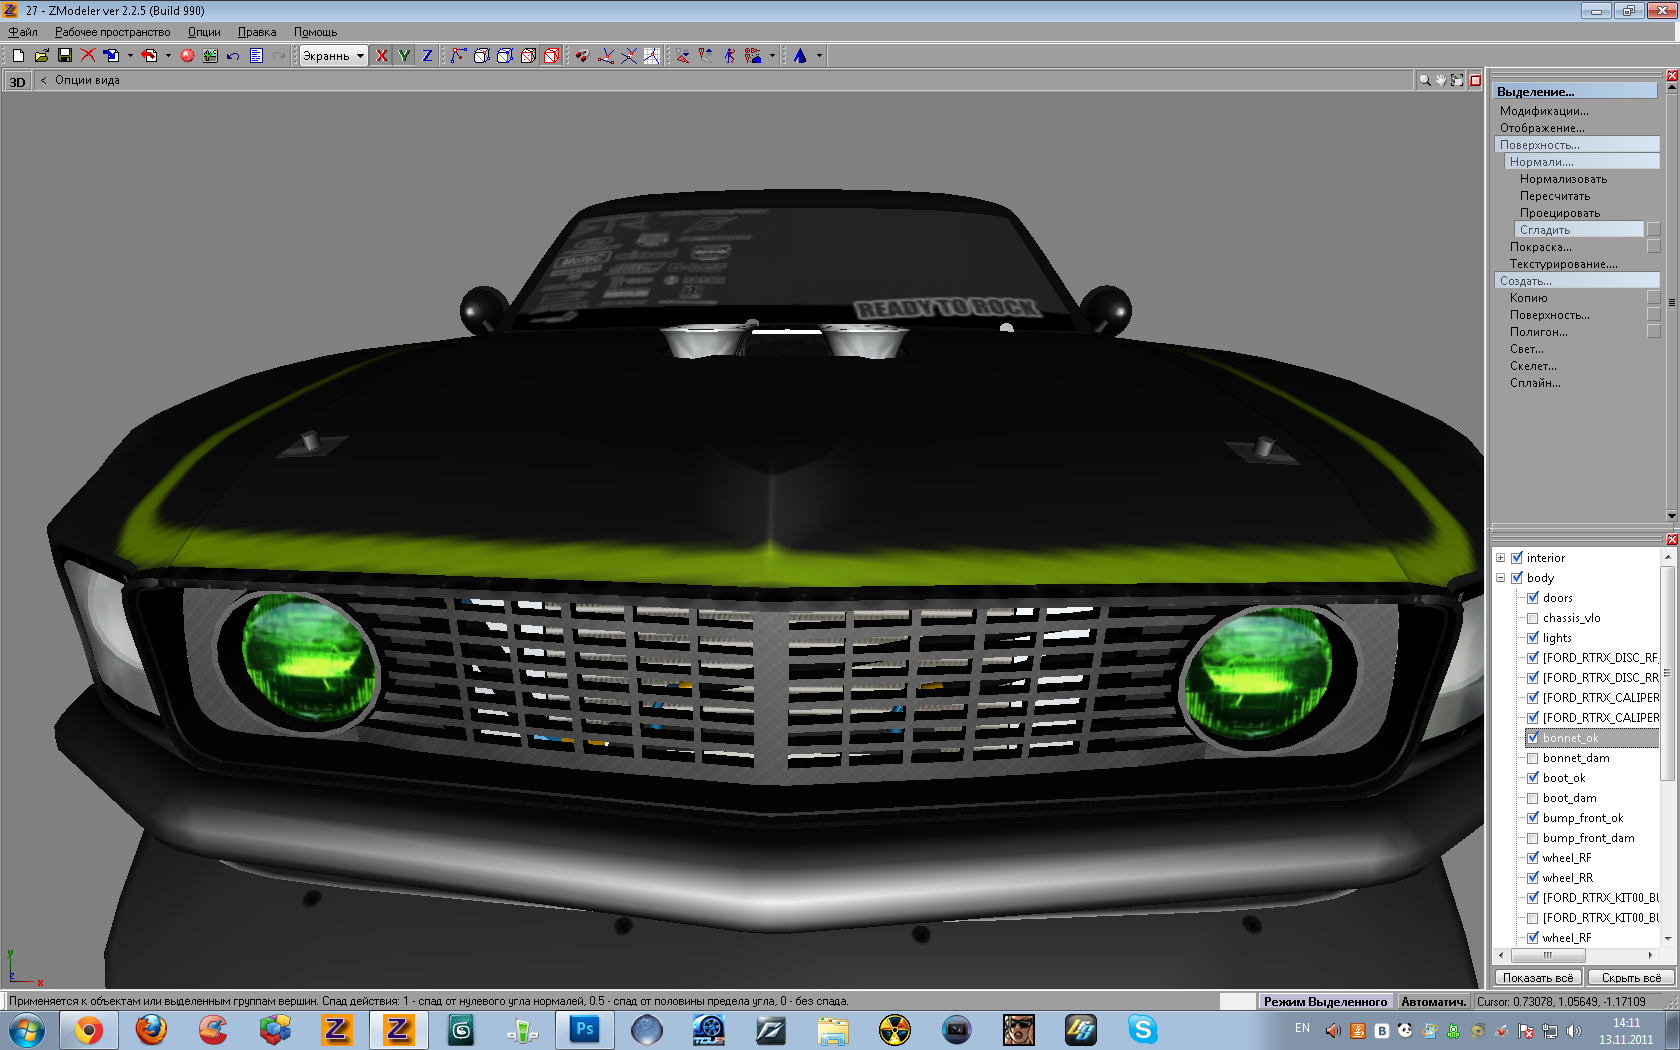Open the folder icon in the toolbar
This screenshot has height=1050, width=1680.
point(41,56)
